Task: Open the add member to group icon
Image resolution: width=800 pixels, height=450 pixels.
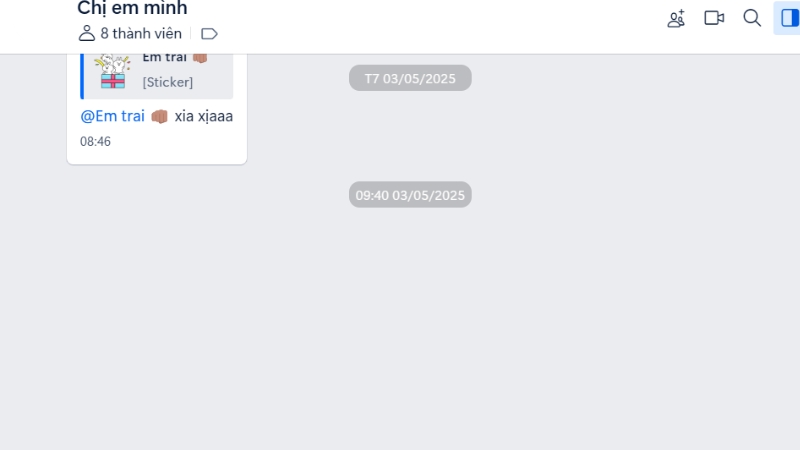Action: click(676, 18)
